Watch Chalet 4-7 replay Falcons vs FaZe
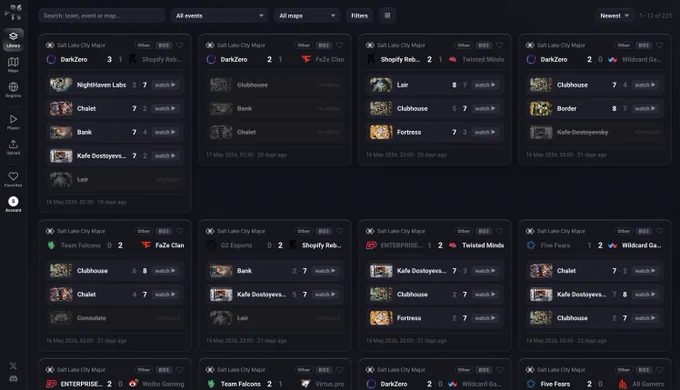Viewport: 680px width, 390px height. [165, 295]
